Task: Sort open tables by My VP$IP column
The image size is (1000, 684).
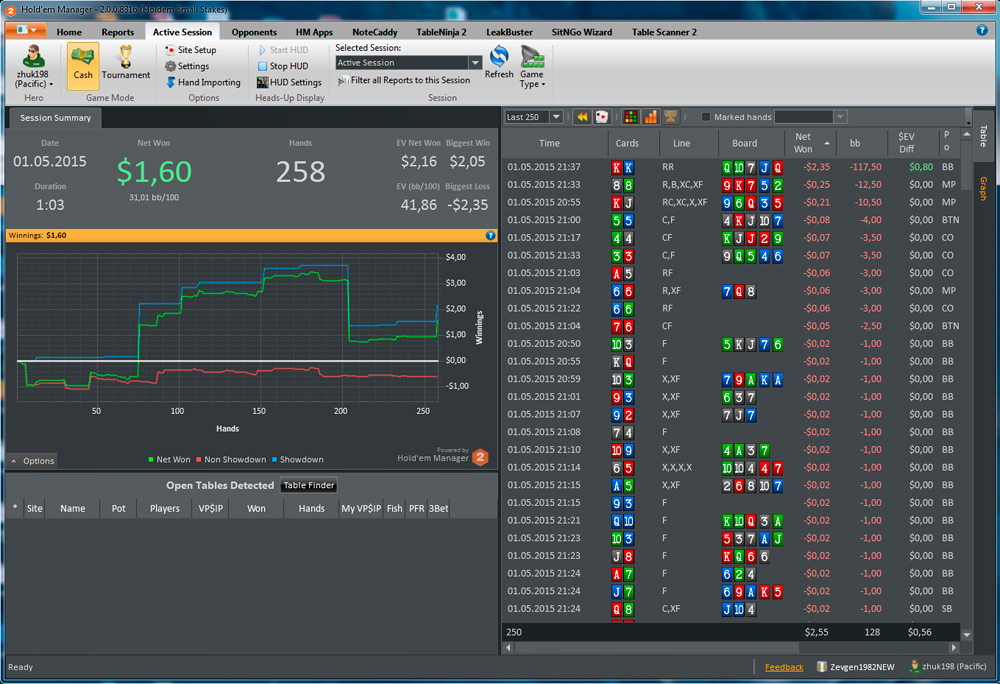Action: 360,509
